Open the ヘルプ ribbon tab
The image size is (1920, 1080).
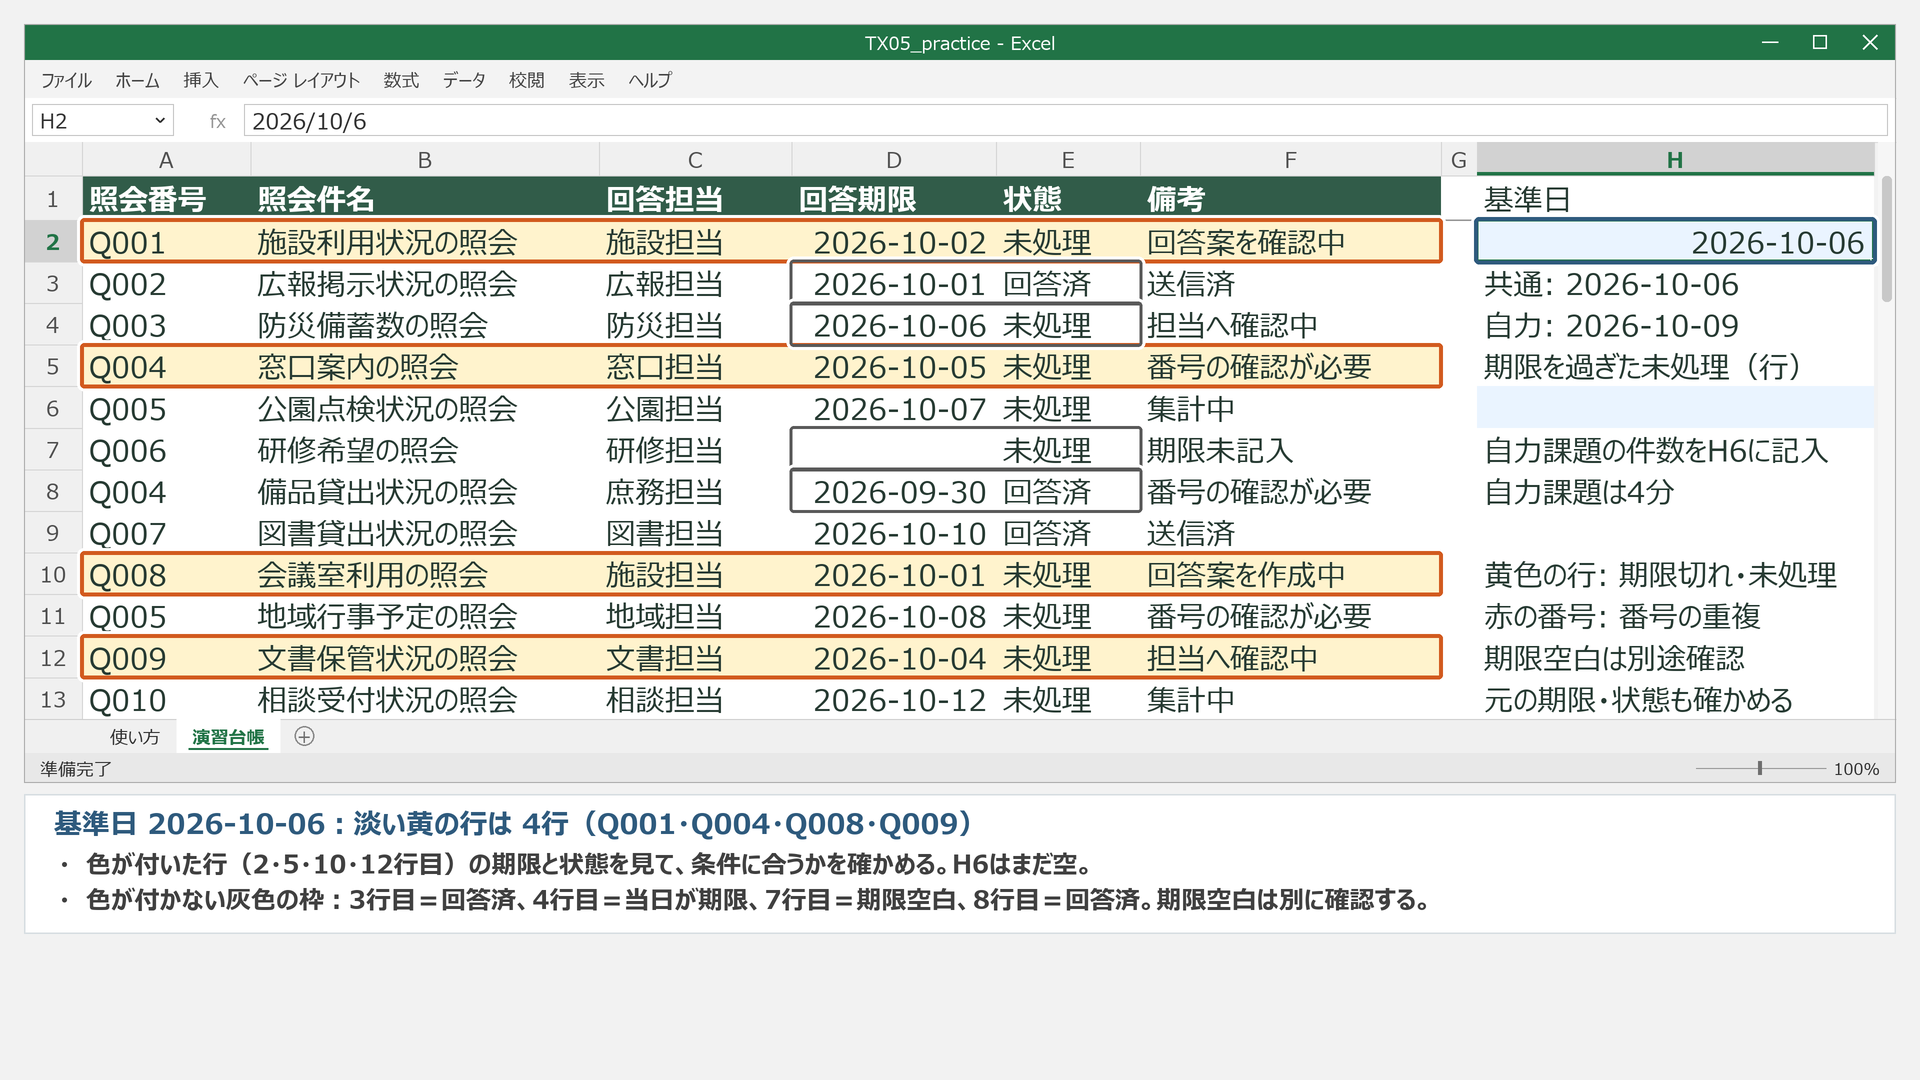point(650,80)
